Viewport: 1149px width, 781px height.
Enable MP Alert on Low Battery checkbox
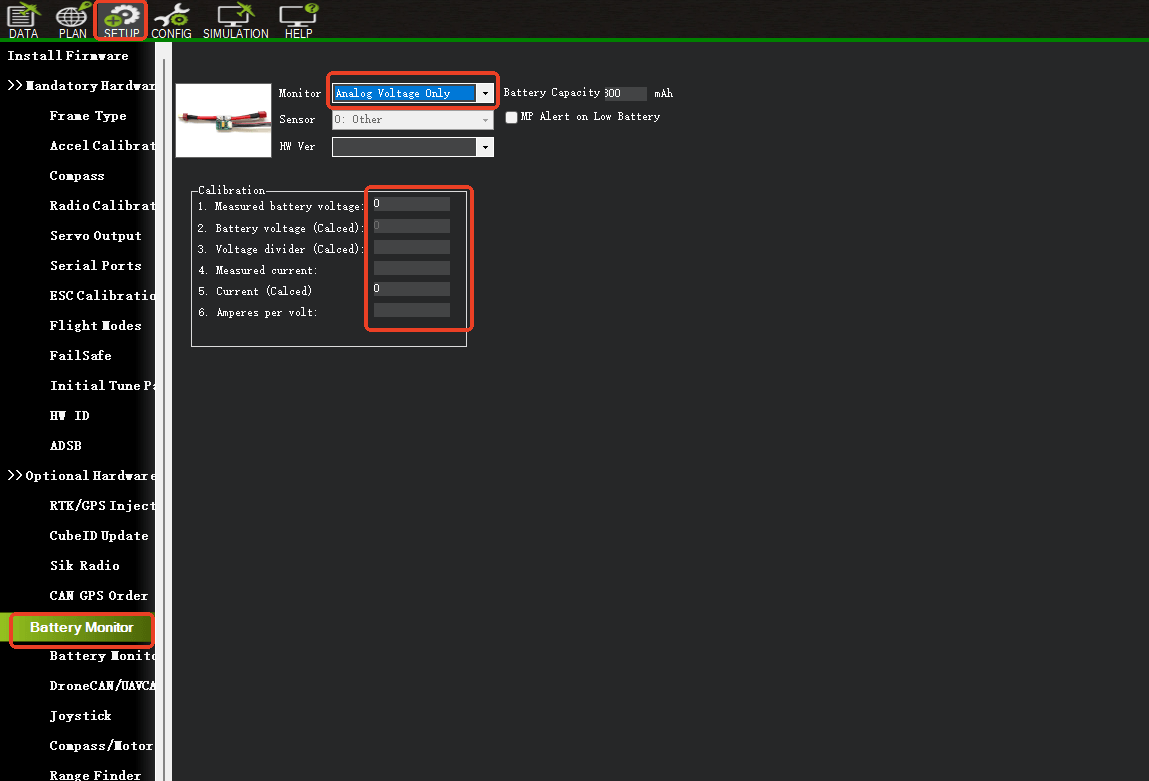pos(512,117)
